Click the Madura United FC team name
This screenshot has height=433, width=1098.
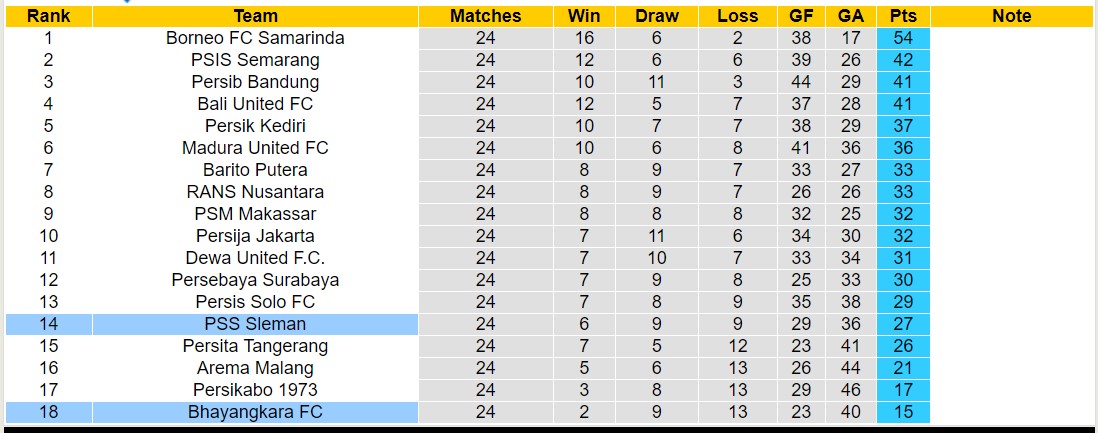(255, 148)
